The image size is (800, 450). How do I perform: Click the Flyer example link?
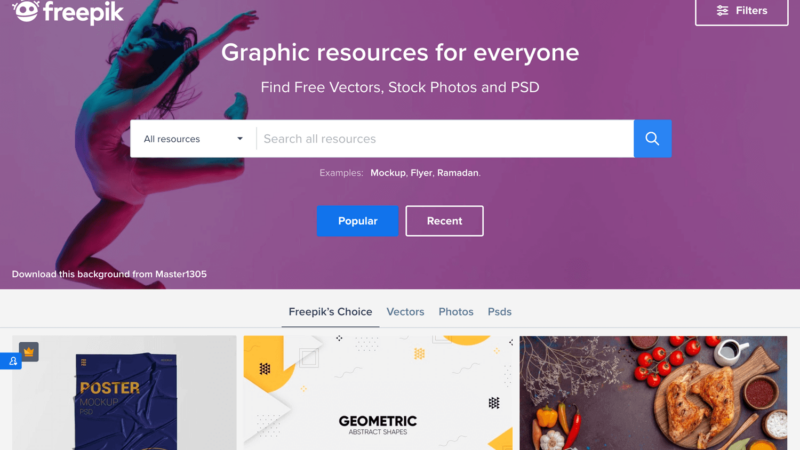tap(422, 173)
